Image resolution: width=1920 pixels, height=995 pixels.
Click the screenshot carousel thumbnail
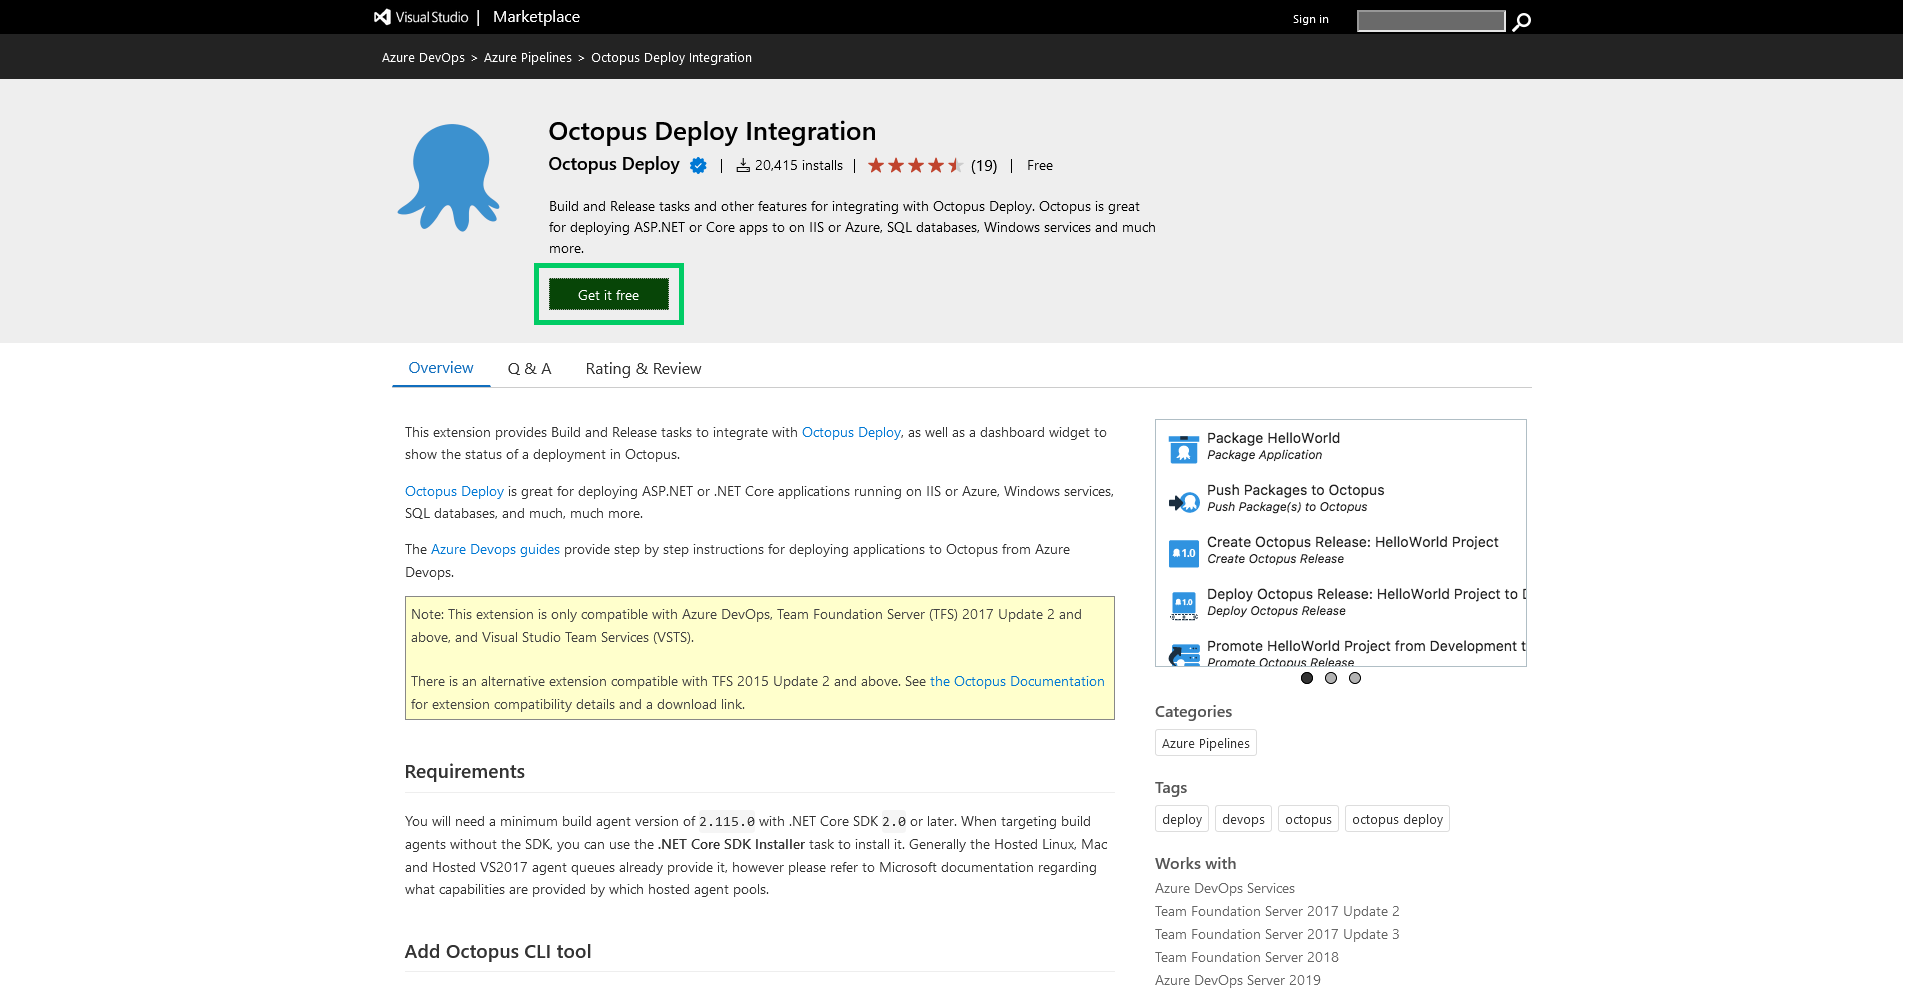point(1340,543)
